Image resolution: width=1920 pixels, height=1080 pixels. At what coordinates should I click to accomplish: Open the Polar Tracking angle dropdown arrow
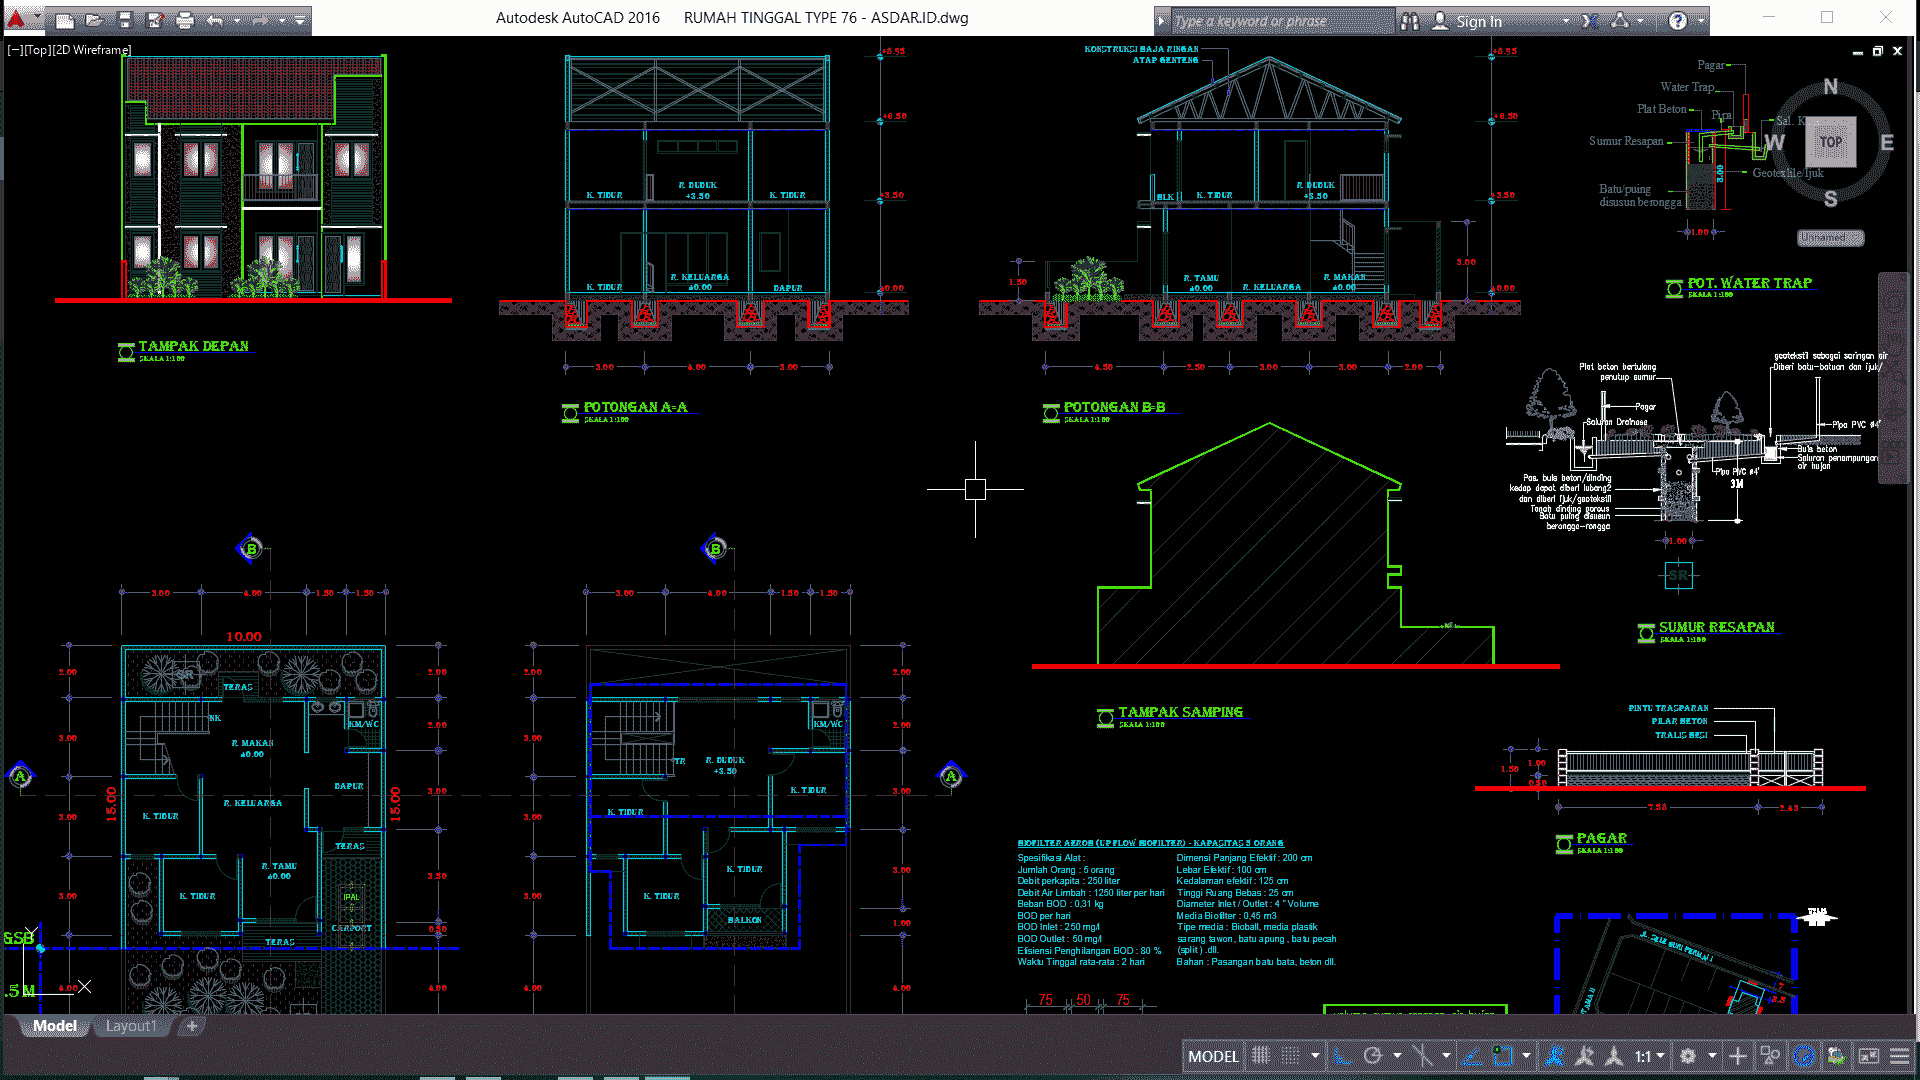[x=1397, y=1056]
